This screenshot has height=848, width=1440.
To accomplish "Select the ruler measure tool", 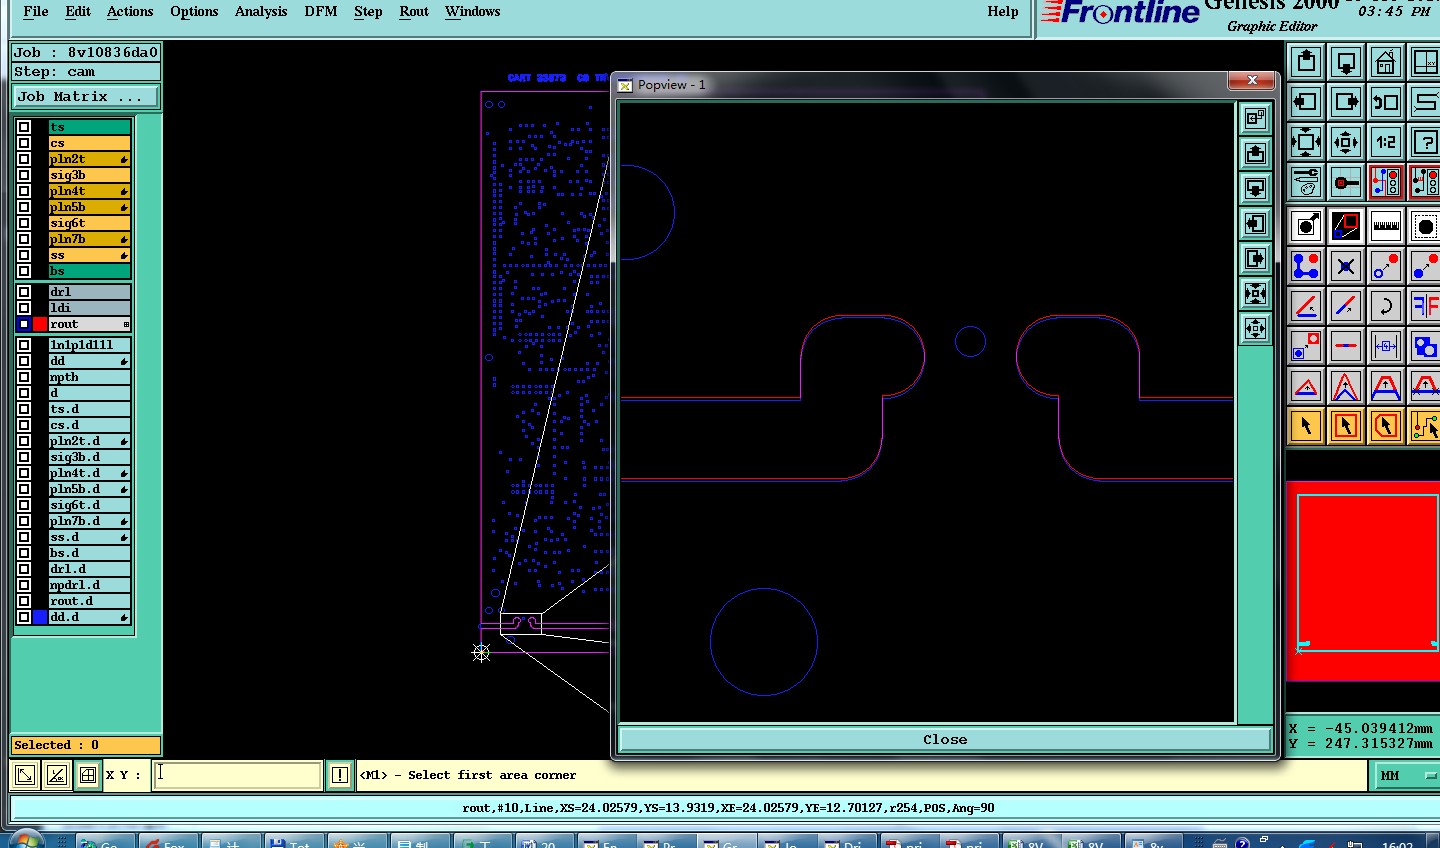I will tap(1385, 226).
